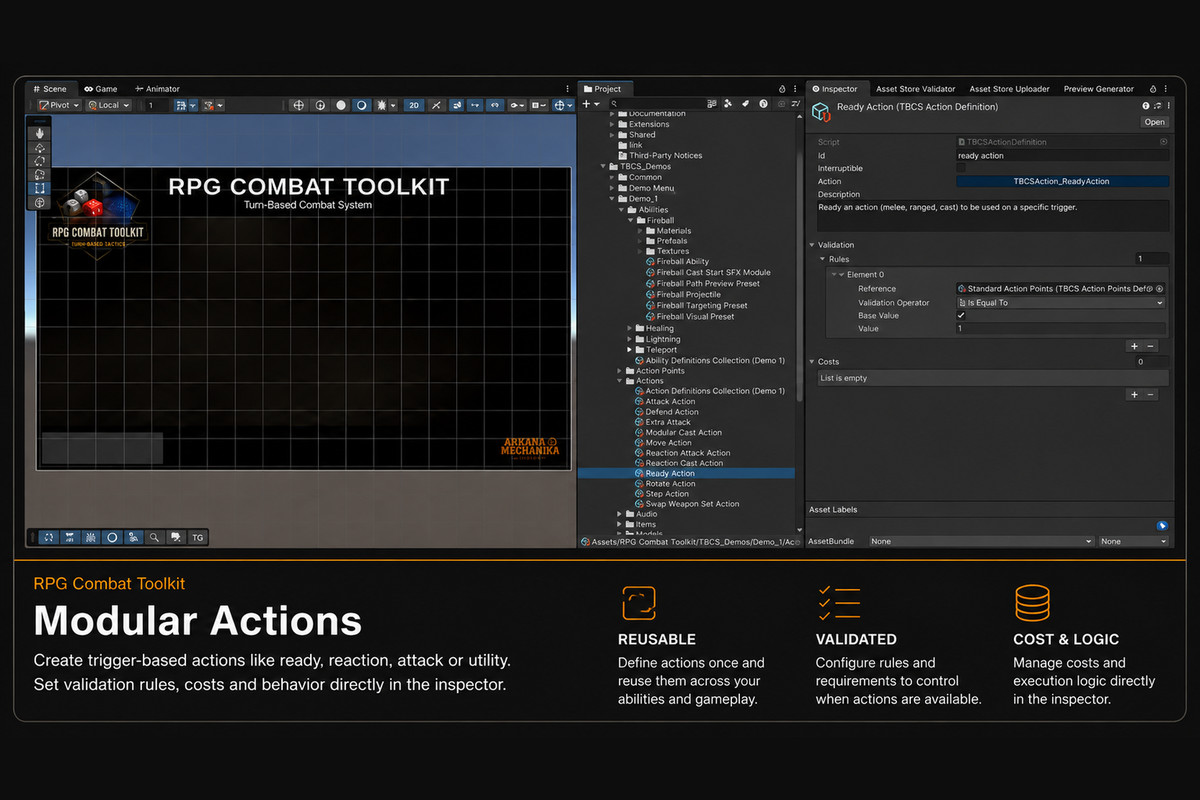
Task: Collapse the Rules list foldout
Action: tap(823, 259)
